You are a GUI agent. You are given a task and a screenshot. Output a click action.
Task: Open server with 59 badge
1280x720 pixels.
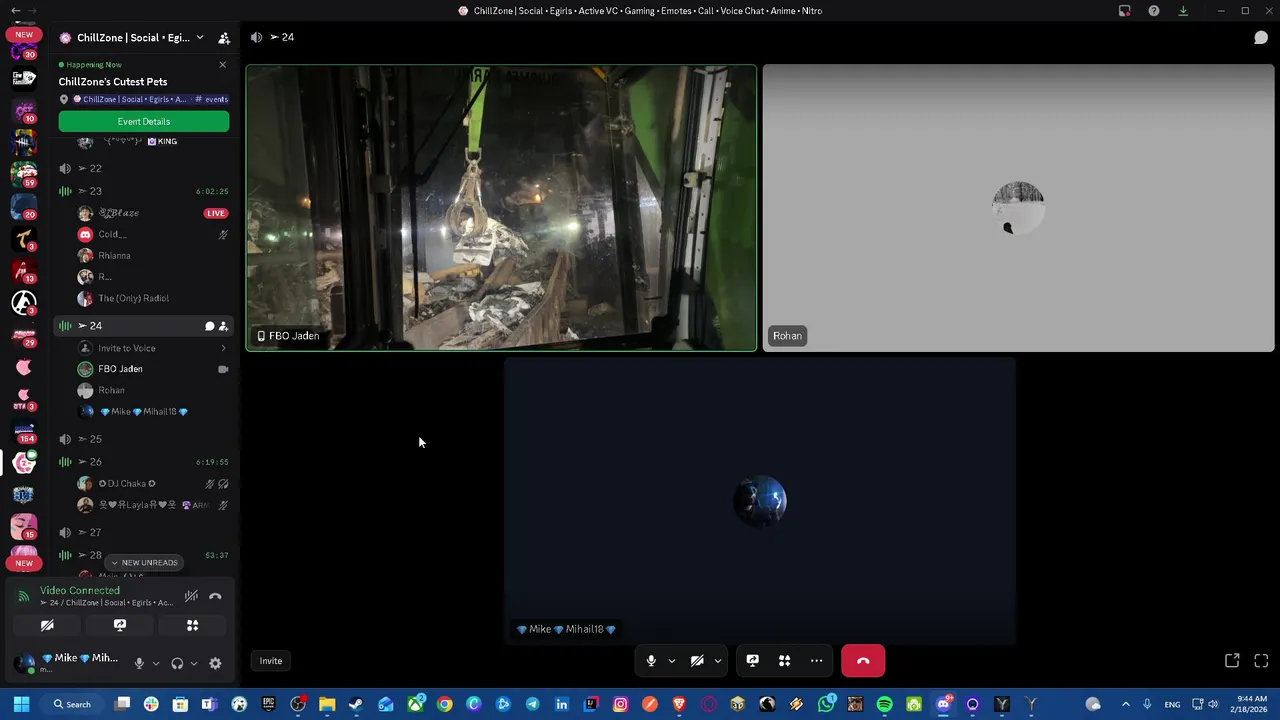(24, 174)
